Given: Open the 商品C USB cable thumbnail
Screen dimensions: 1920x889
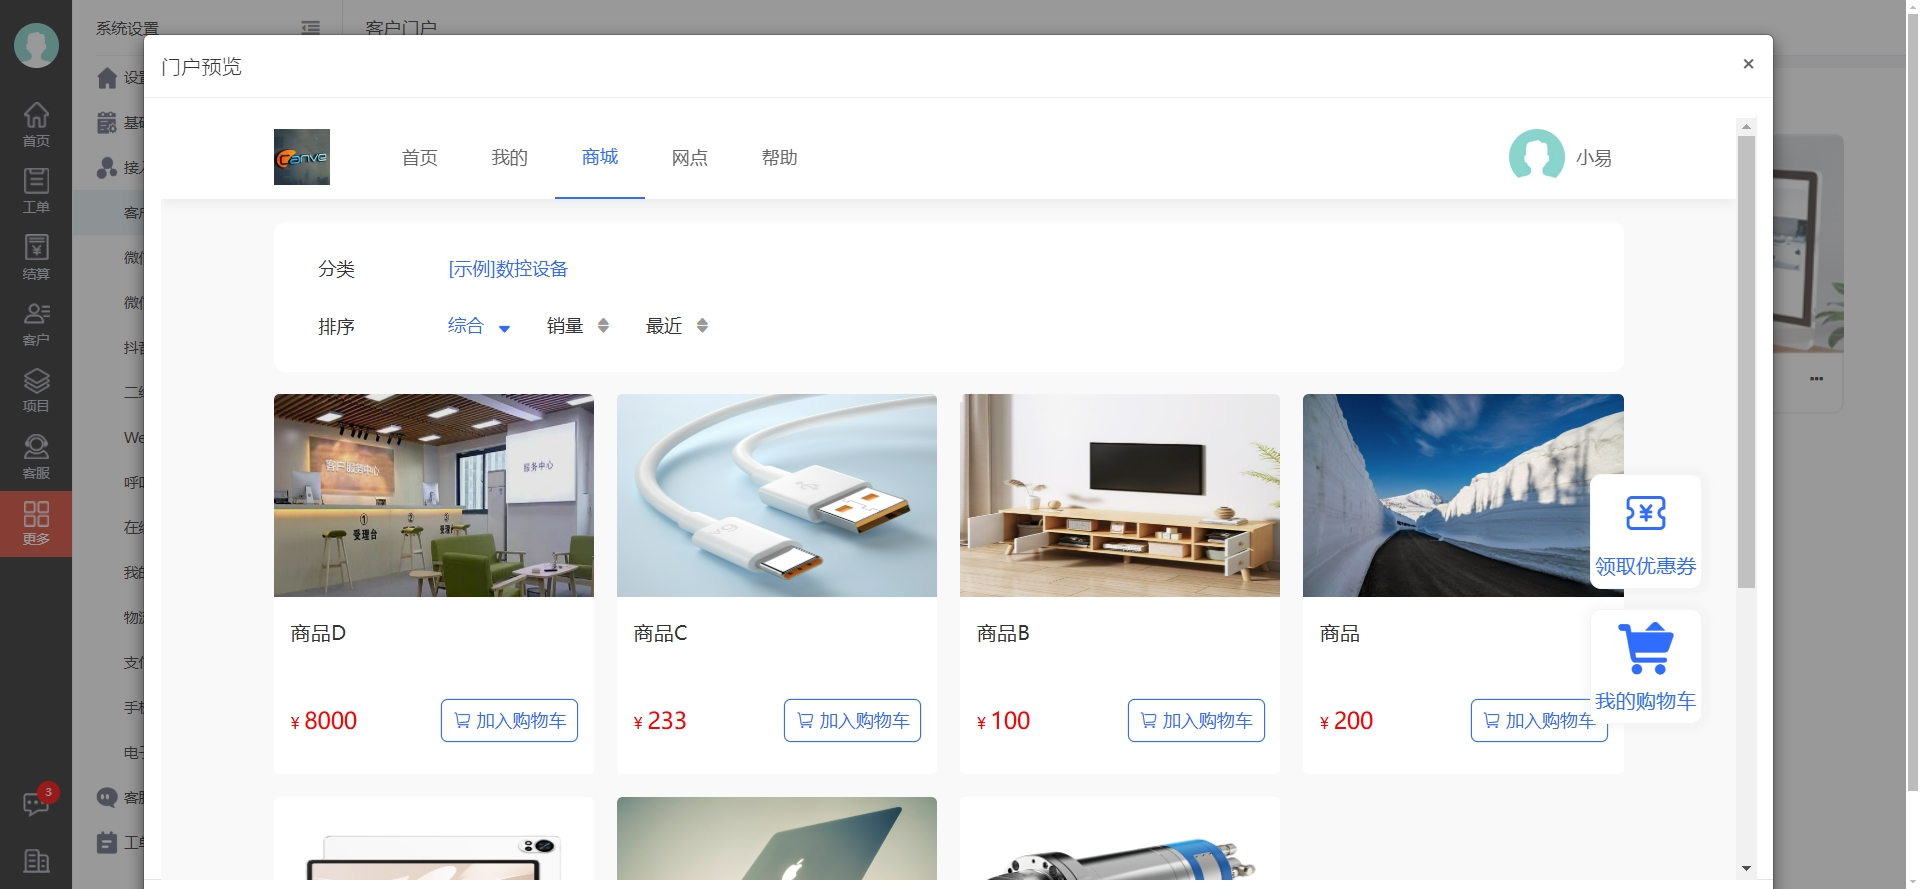Looking at the screenshot, I should click(777, 495).
